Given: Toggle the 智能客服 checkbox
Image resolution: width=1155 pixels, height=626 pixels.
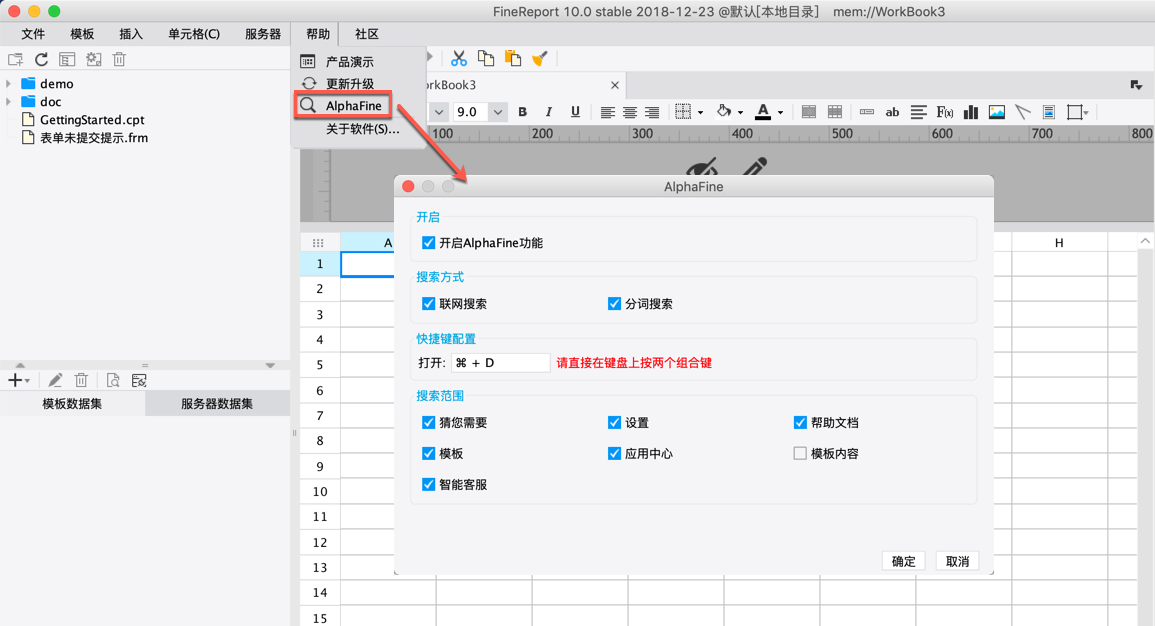Looking at the screenshot, I should point(428,484).
